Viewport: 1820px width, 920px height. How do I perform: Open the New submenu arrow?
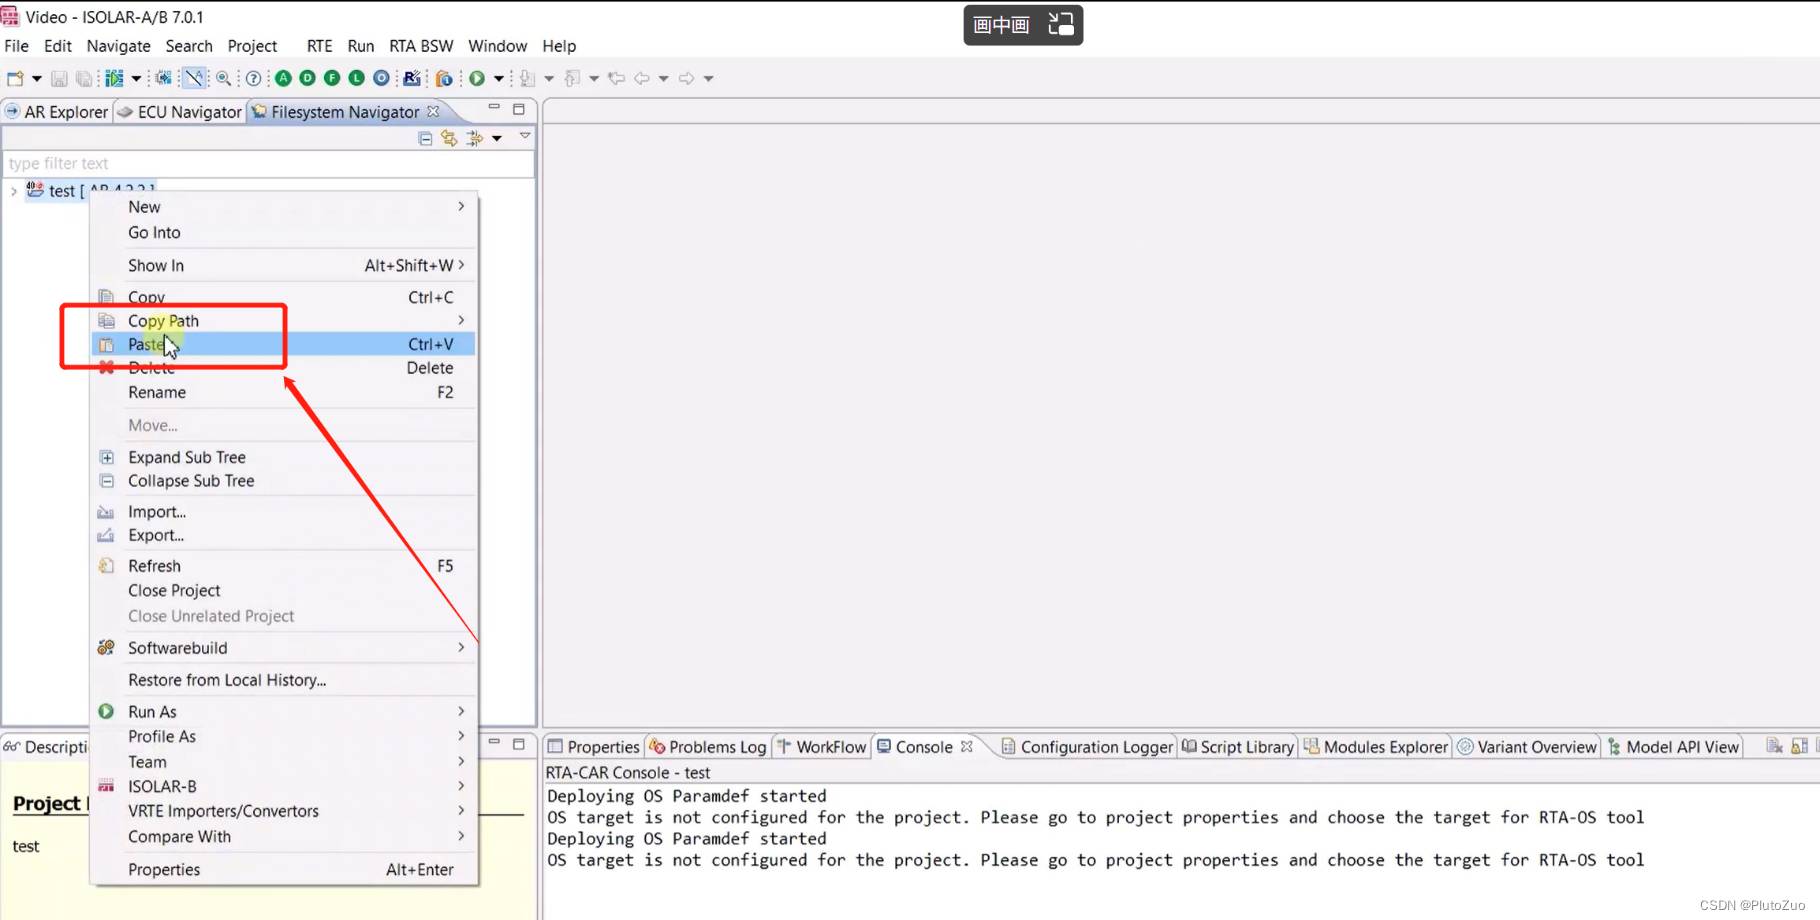[x=461, y=206]
